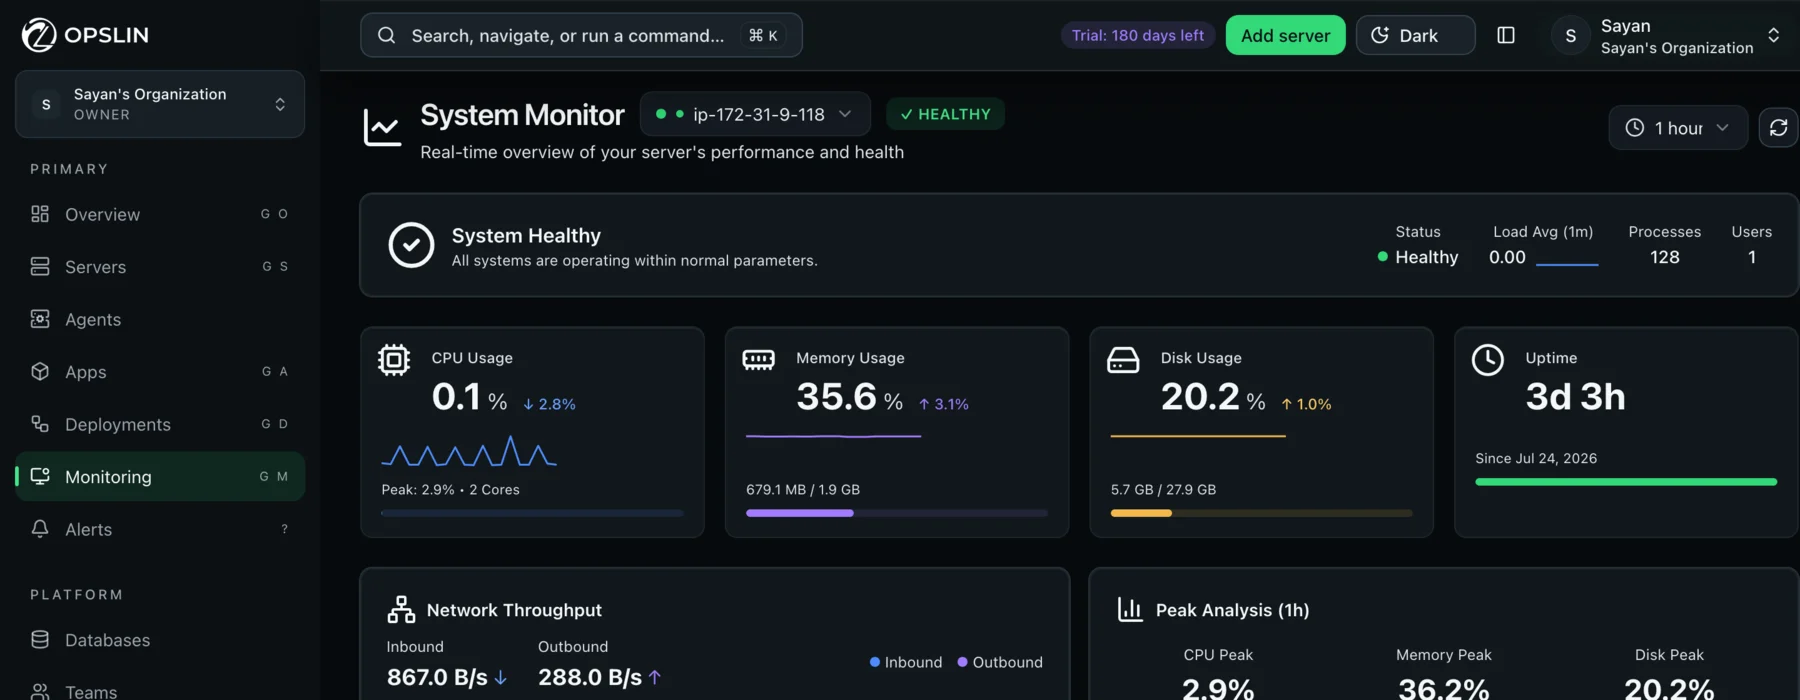This screenshot has height=700, width=1800.
Task: Open the ip-172-31-9-118 server dropdown
Action: coord(755,114)
